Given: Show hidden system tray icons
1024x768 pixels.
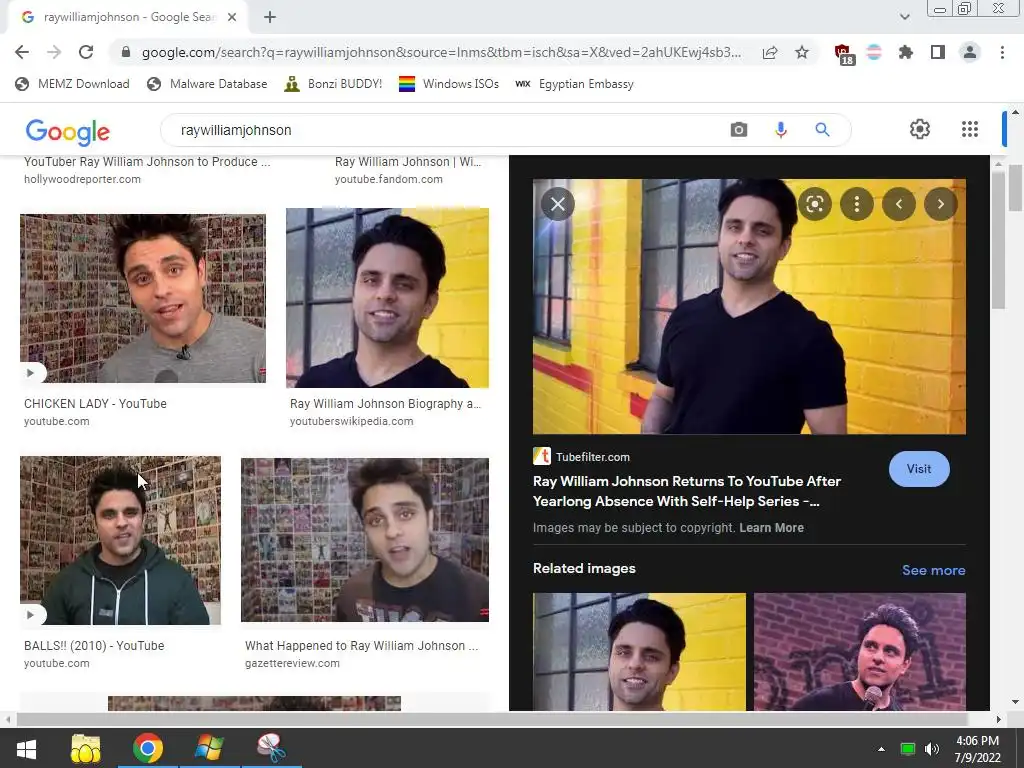Looking at the screenshot, I should pos(881,749).
